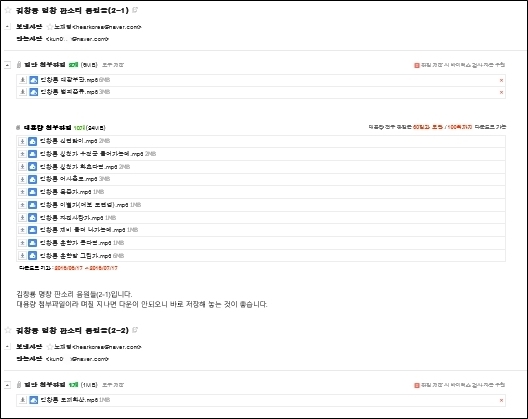Star the (2-2) email title
Viewport: 528px width, 419px height.
point(8,330)
